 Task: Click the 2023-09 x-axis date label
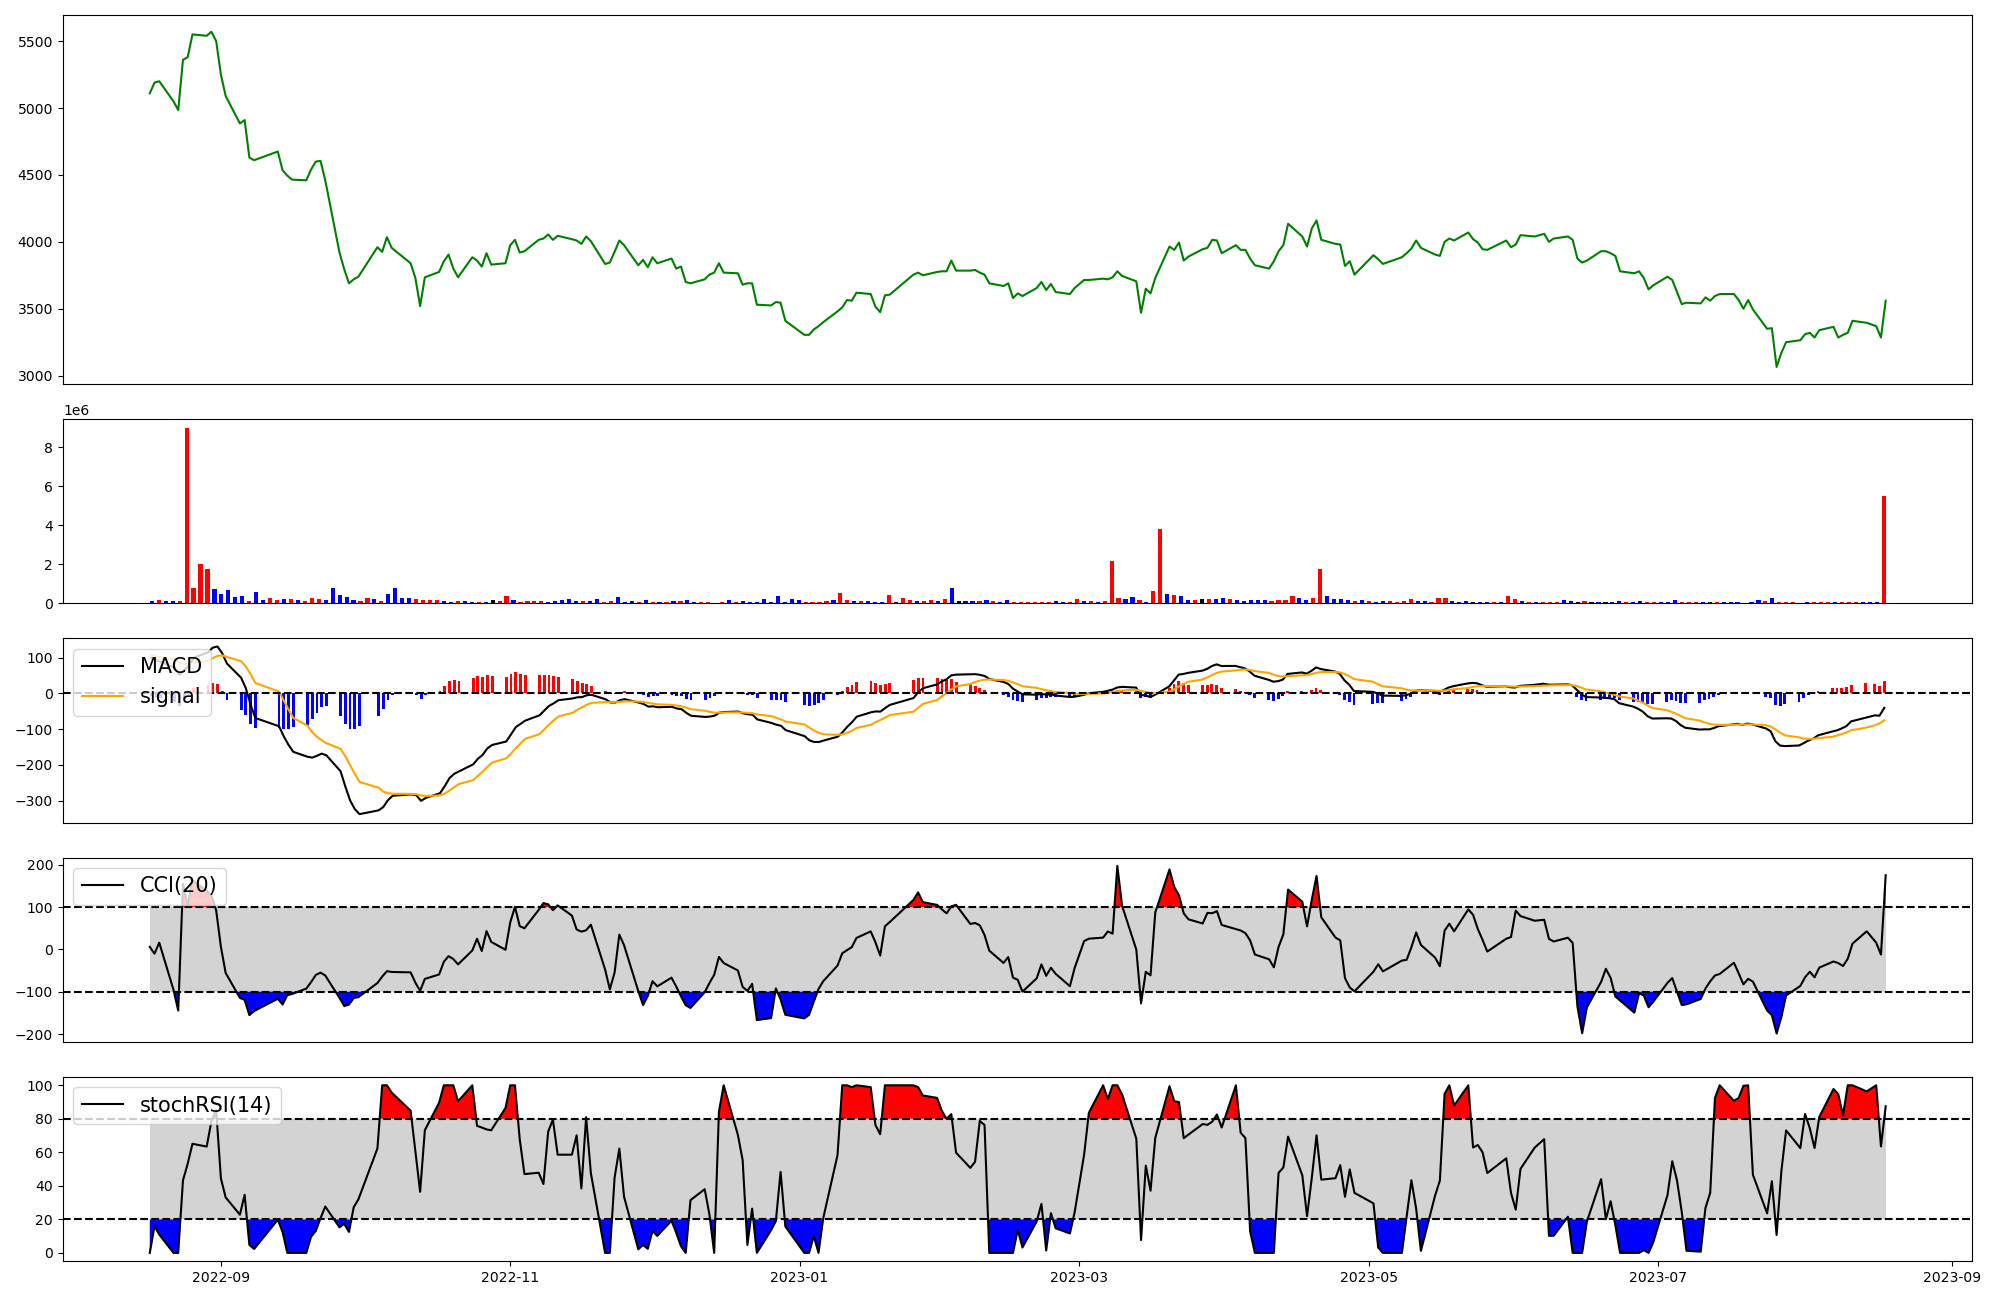[x=1952, y=1276]
